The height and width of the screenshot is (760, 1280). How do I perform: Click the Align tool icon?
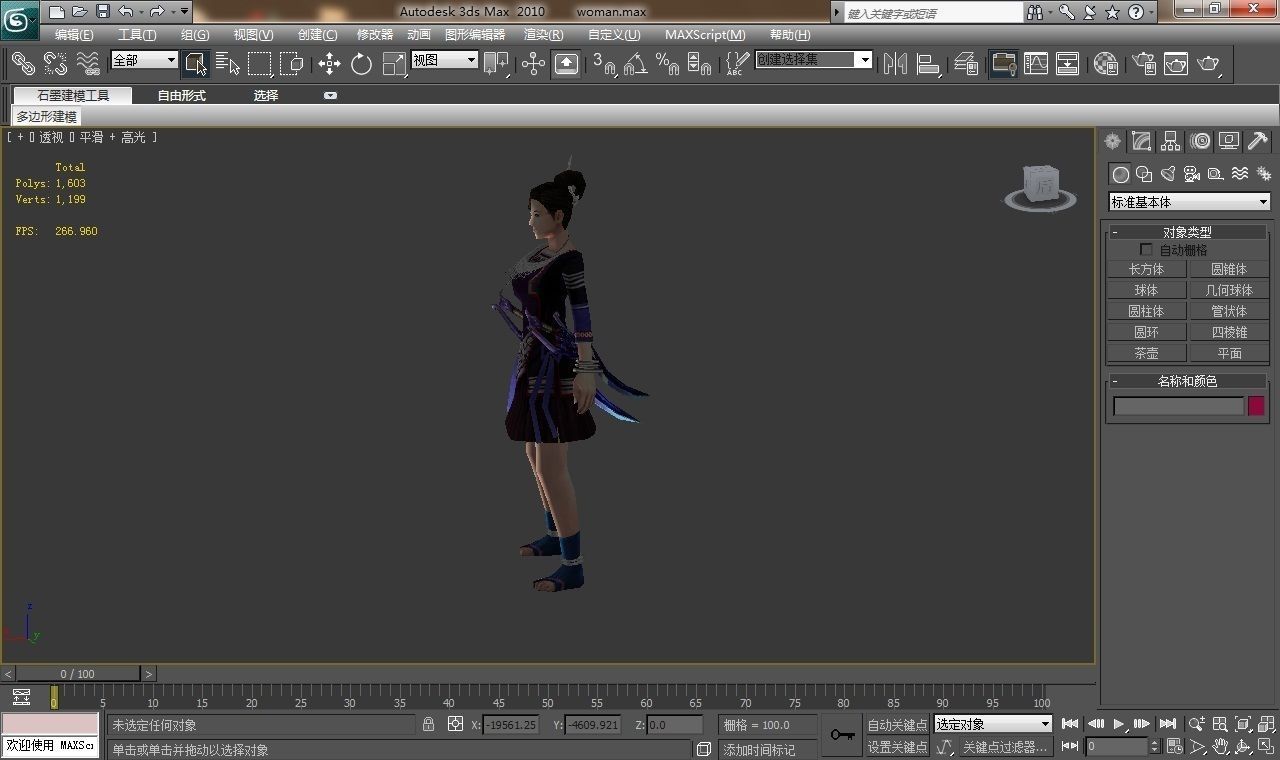tap(929, 64)
